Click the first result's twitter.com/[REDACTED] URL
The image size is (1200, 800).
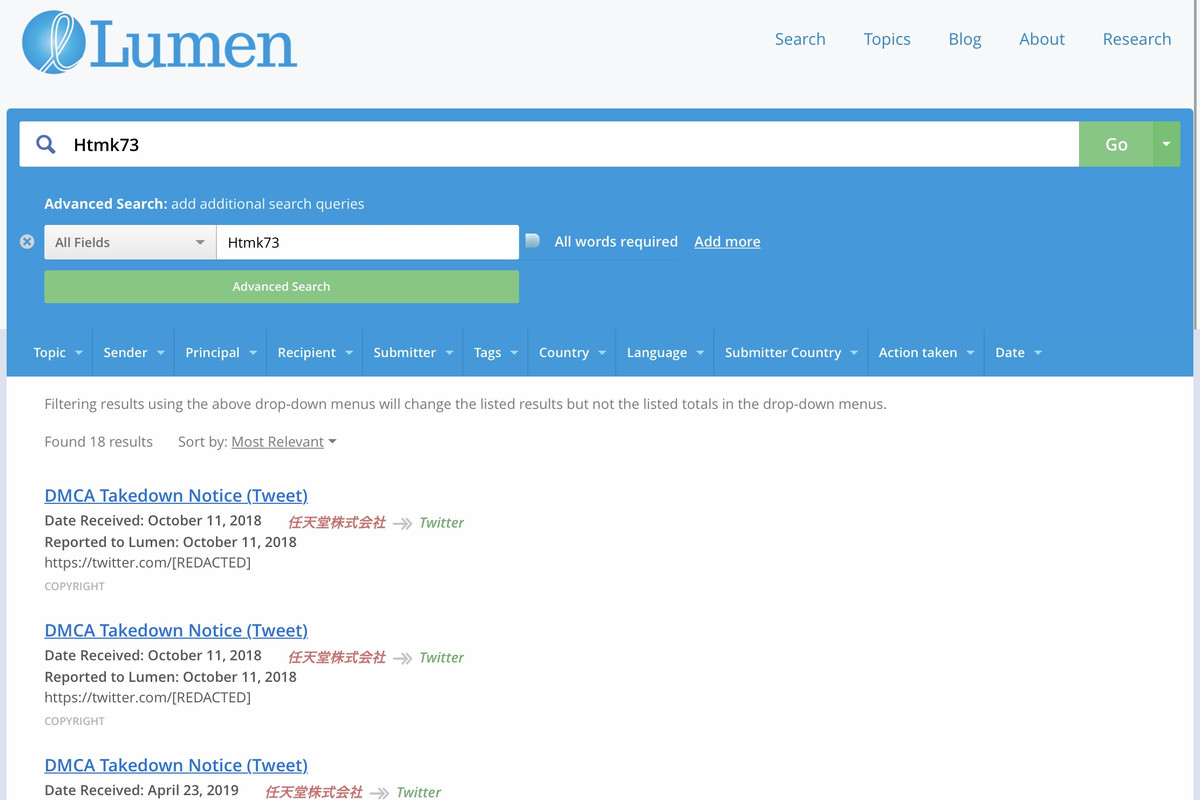[x=147, y=562]
